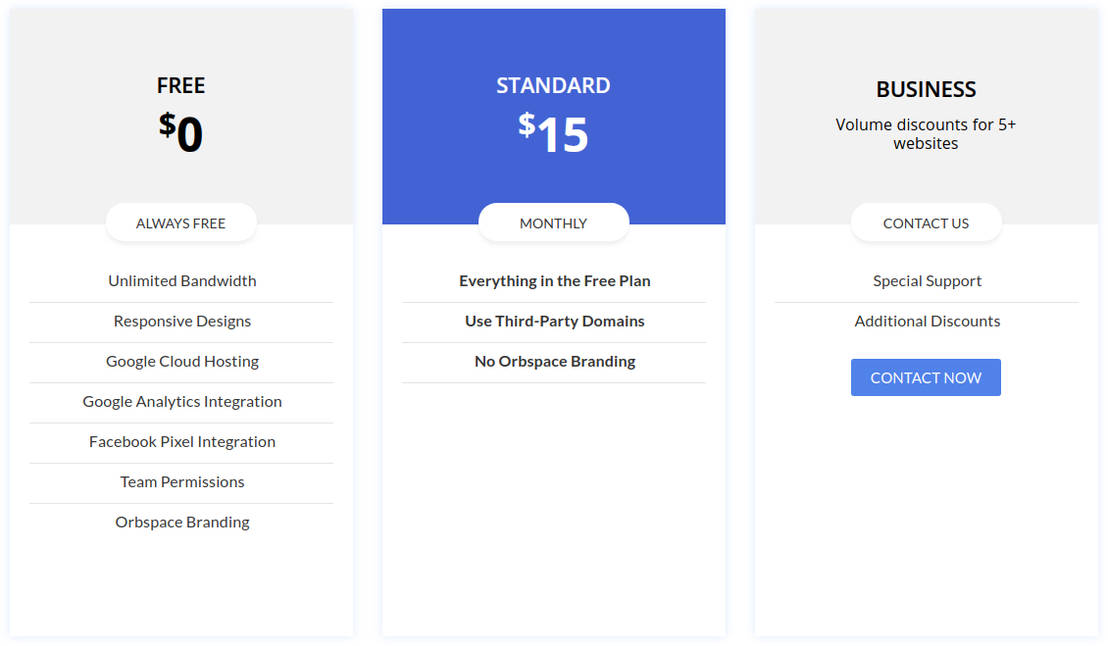Select the MONTHLY pill on Standard plan
Screen dimensions: 1108x646
pos(553,223)
